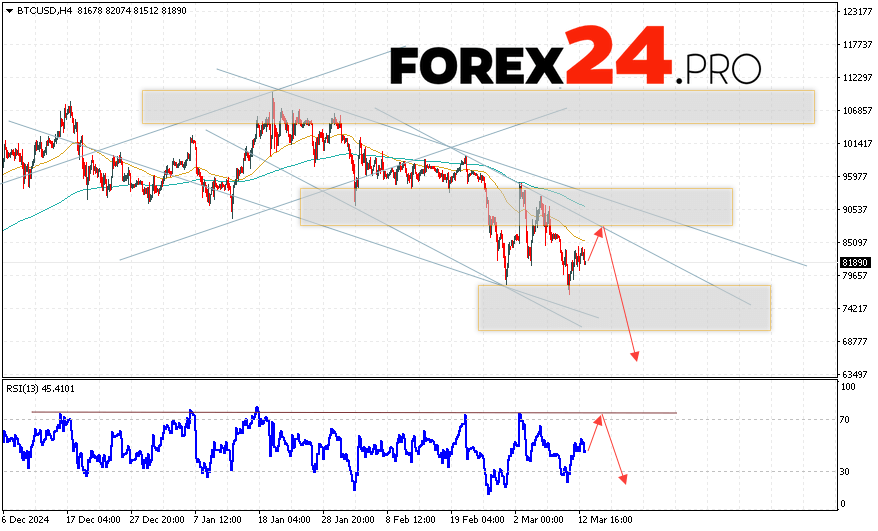Screen dimensions: 878x531
Task: Select the middle gray zone near 90537
Action: coord(516,206)
